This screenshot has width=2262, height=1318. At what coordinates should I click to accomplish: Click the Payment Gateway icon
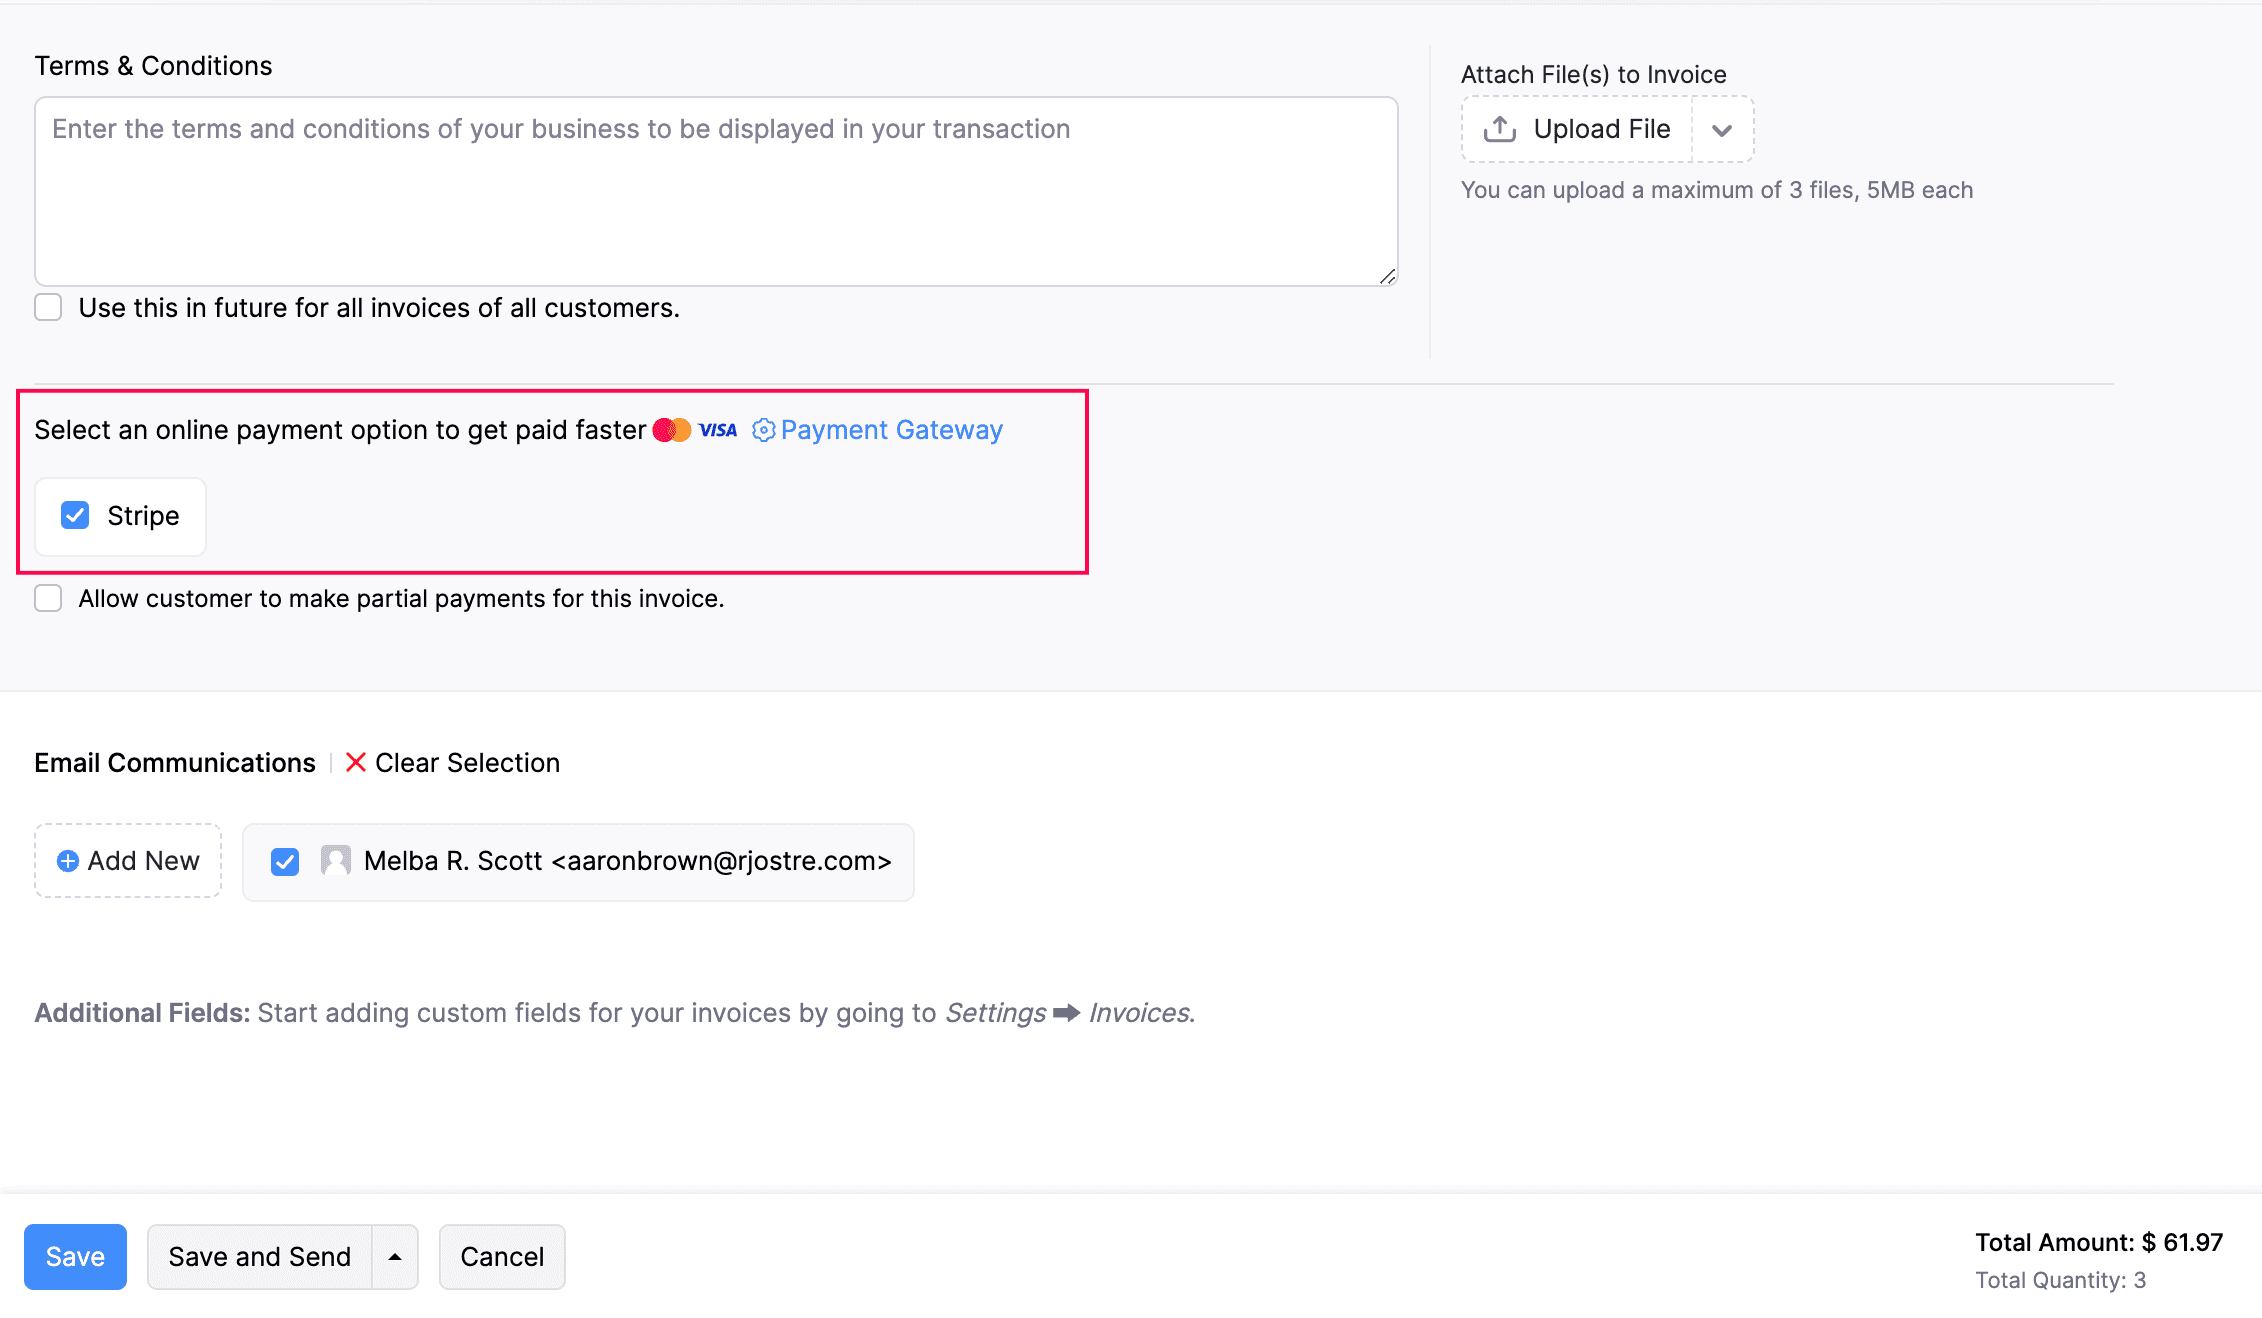click(x=766, y=430)
